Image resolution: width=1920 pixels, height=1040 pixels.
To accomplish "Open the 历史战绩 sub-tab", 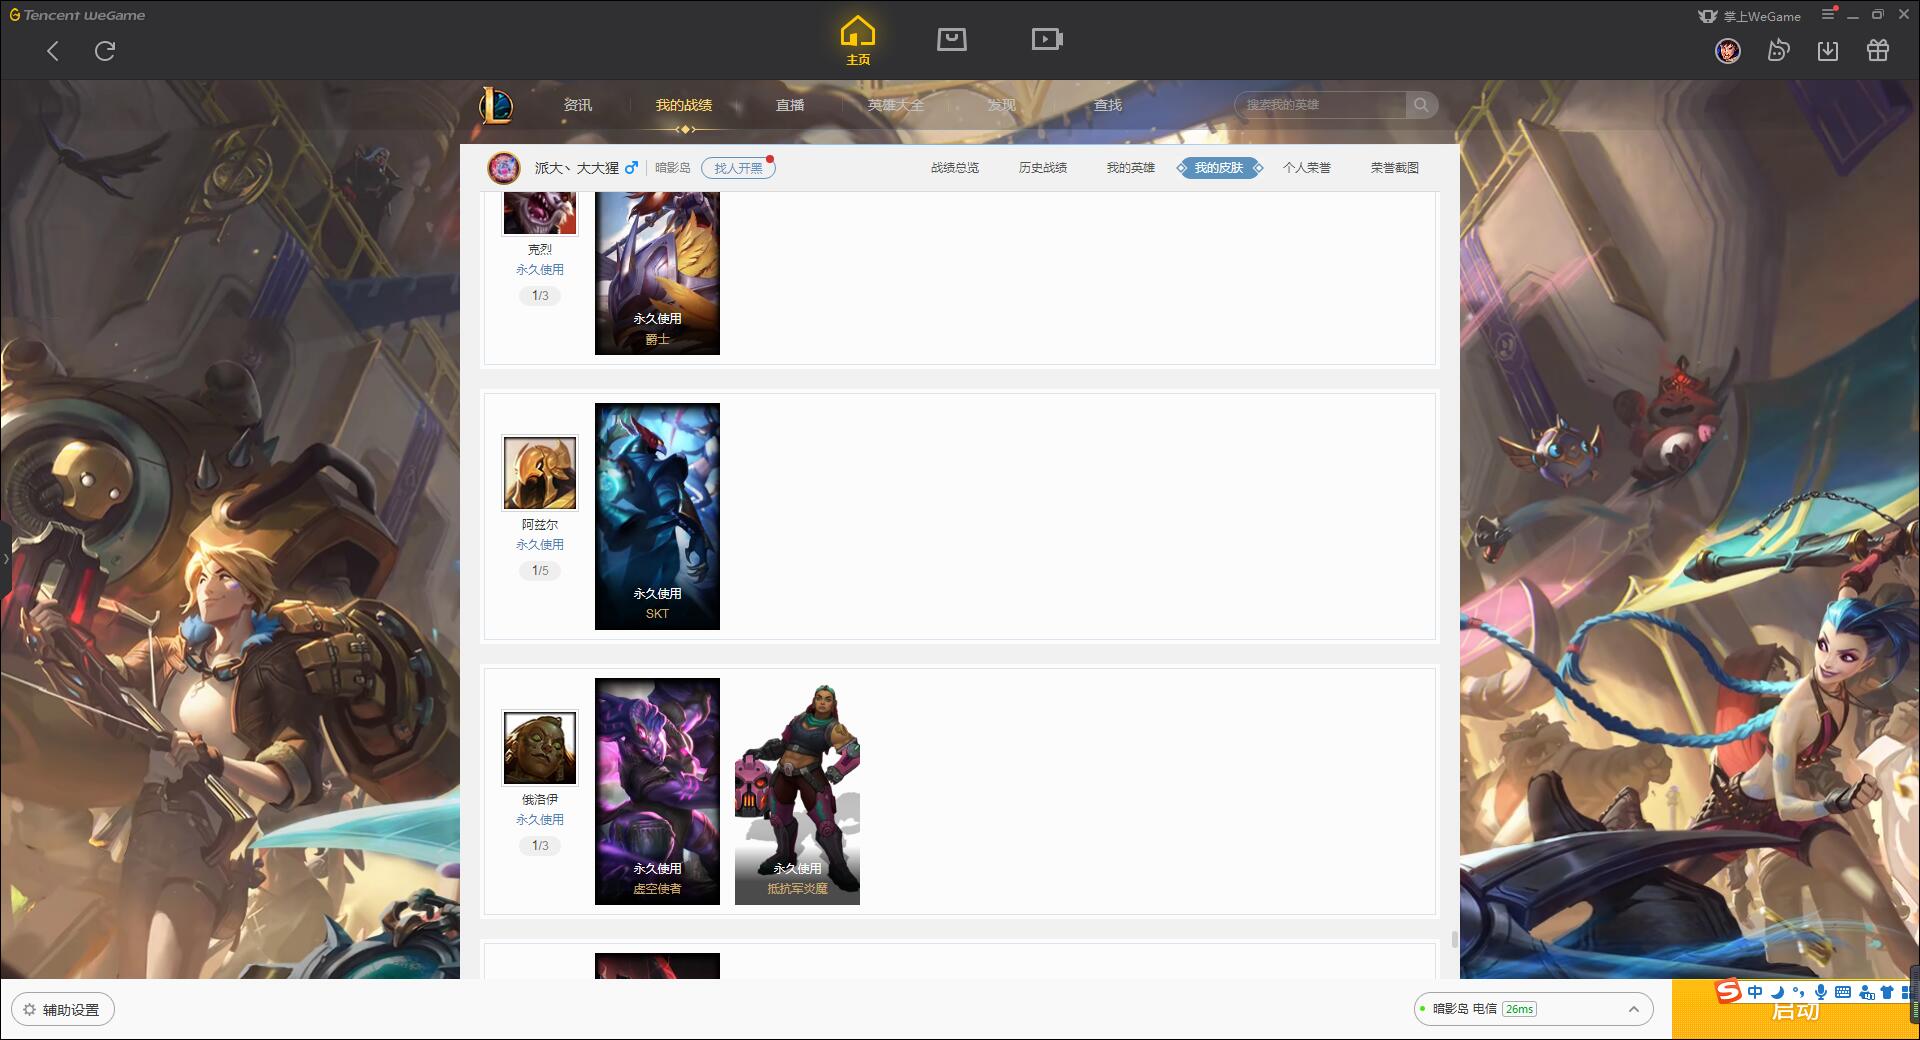I will 1043,168.
